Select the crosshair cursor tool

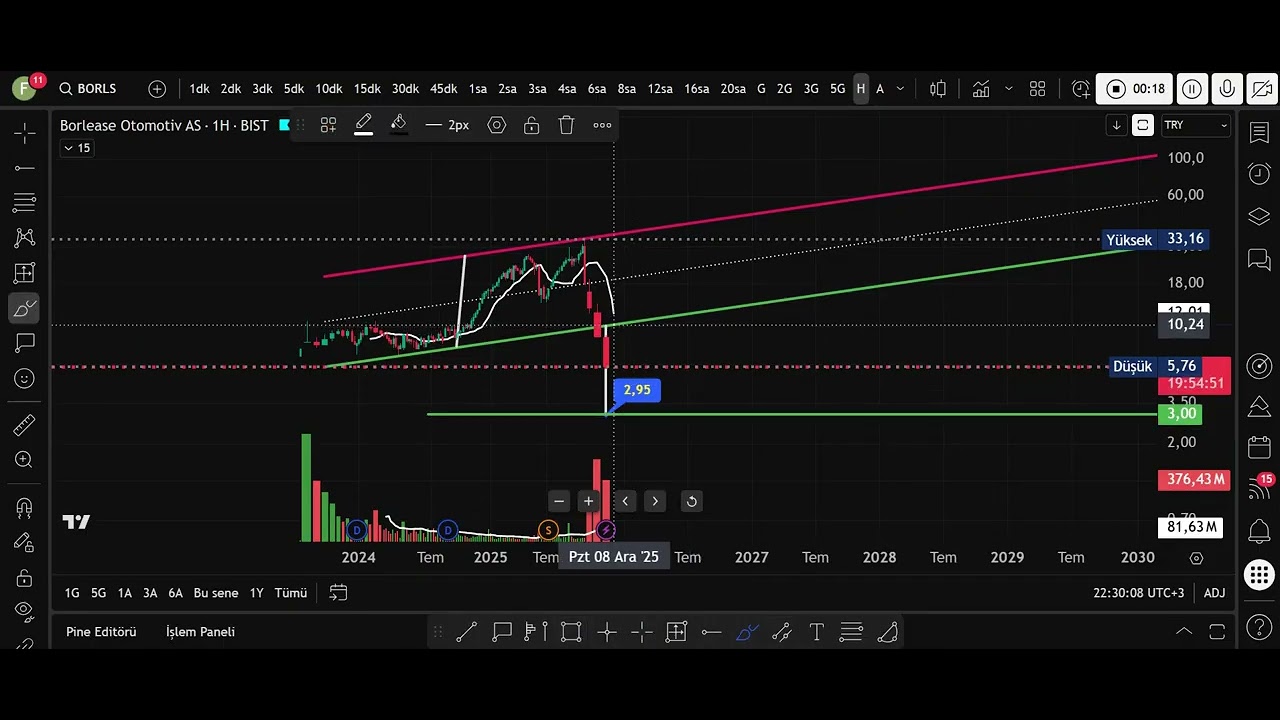pyautogui.click(x=24, y=132)
